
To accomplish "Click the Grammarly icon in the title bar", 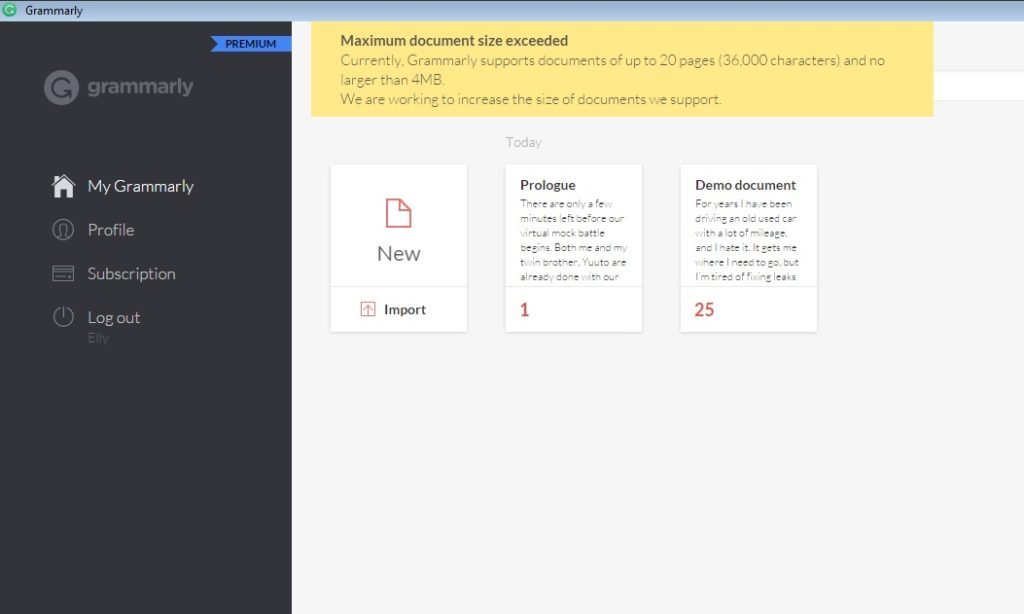I will (x=10, y=8).
